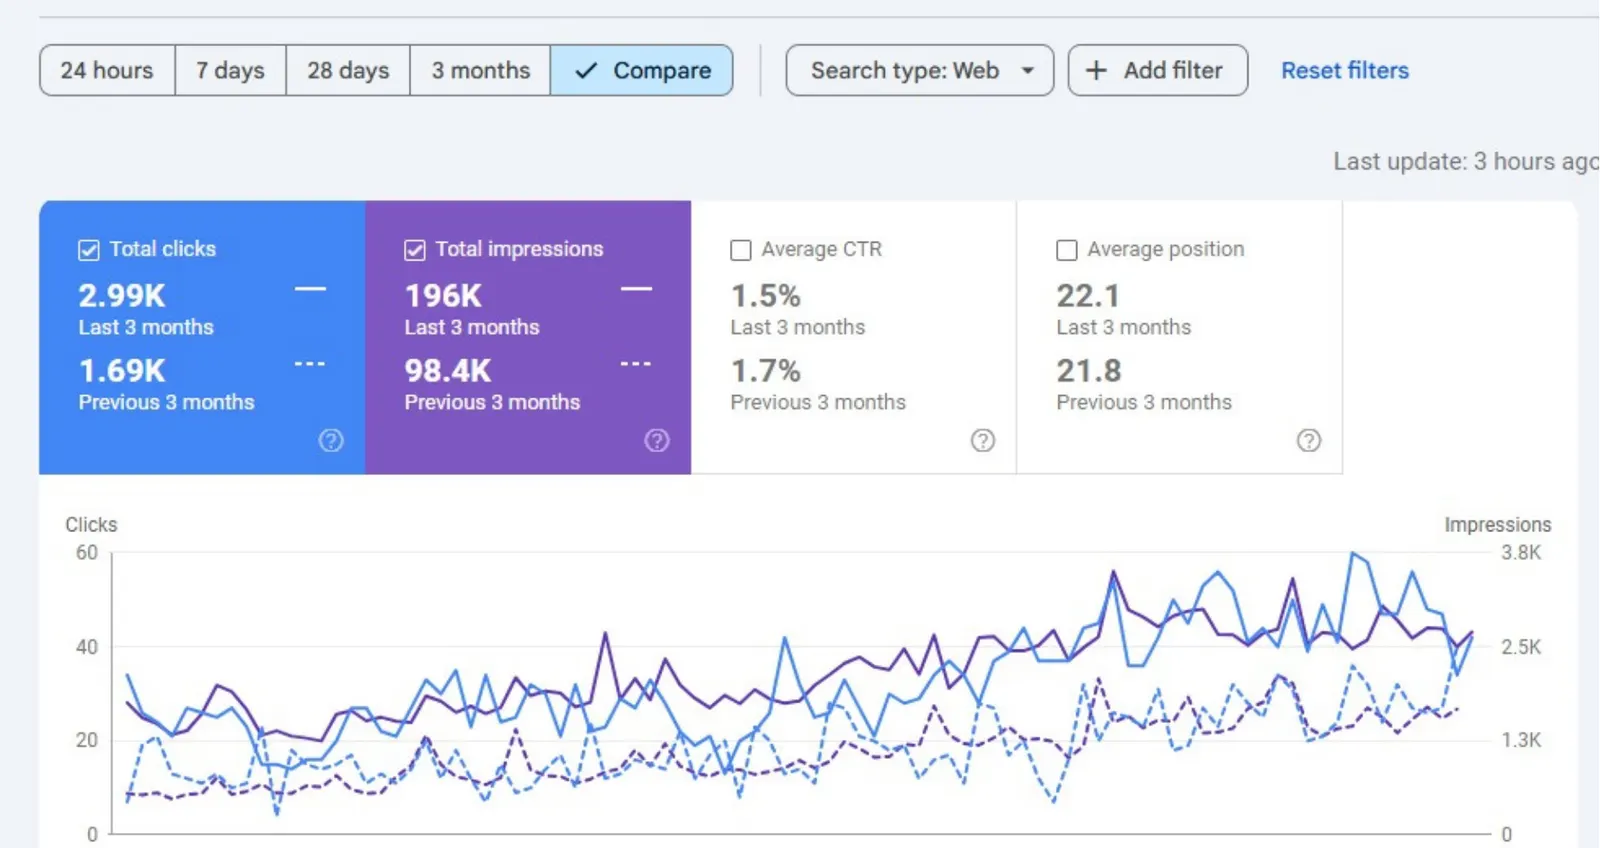Enable the Average CTR checkbox
1600x848 pixels.
pos(741,250)
